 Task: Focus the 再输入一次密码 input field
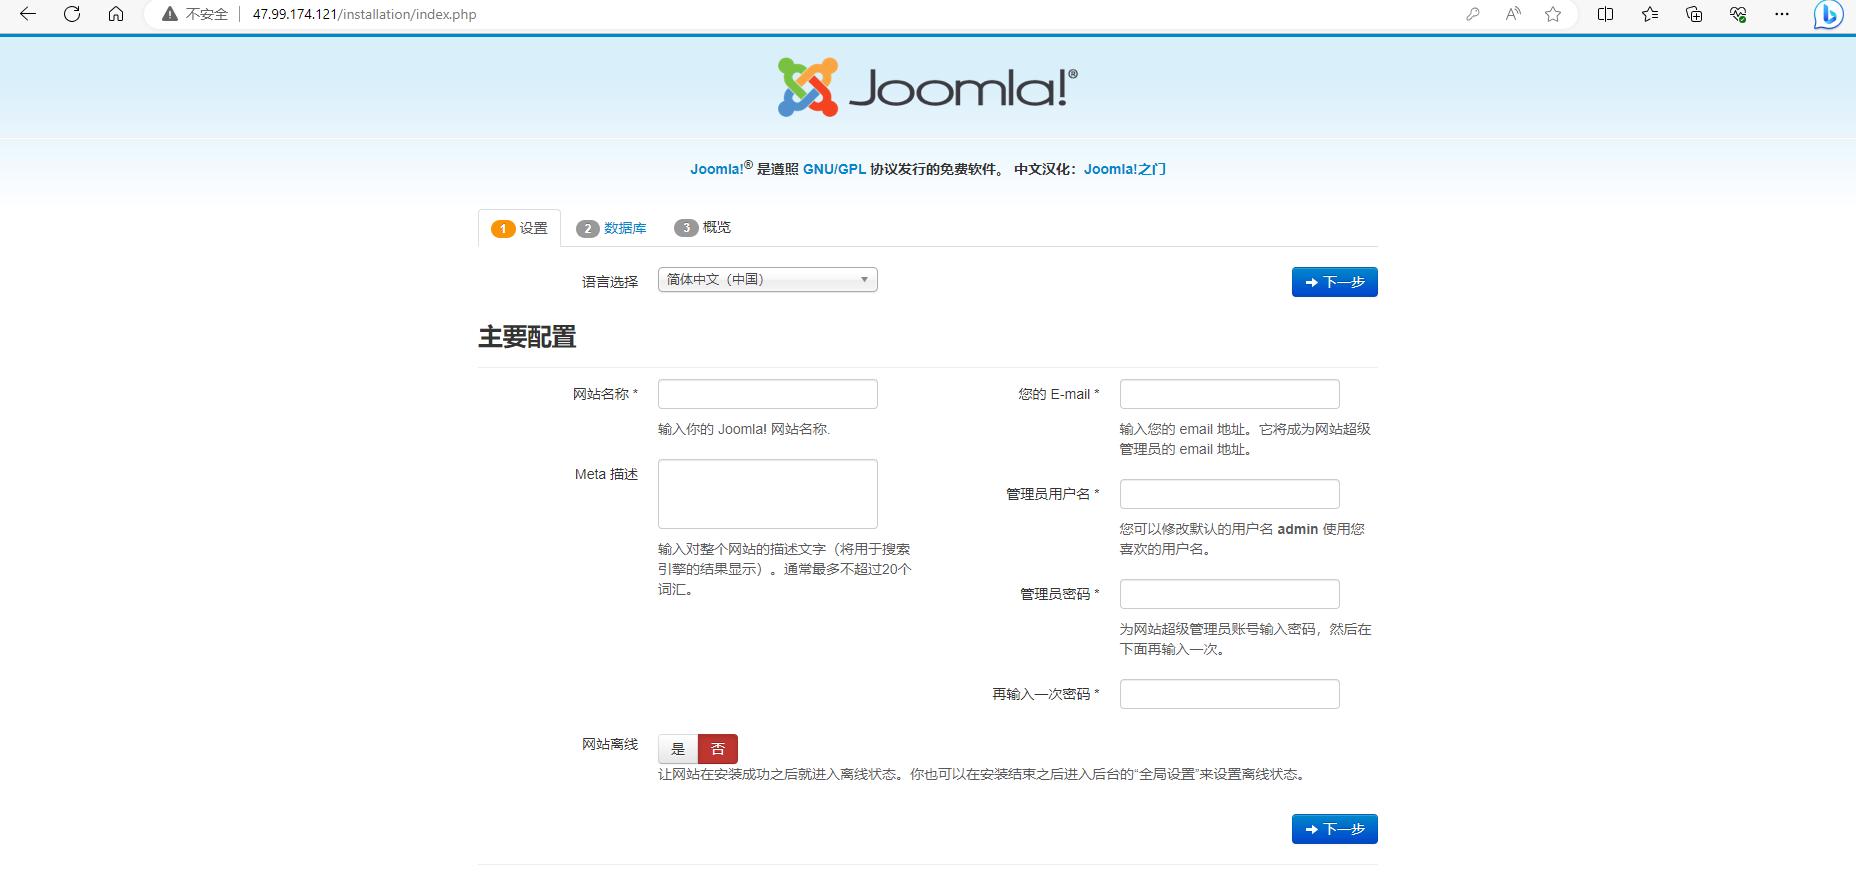[1230, 694]
